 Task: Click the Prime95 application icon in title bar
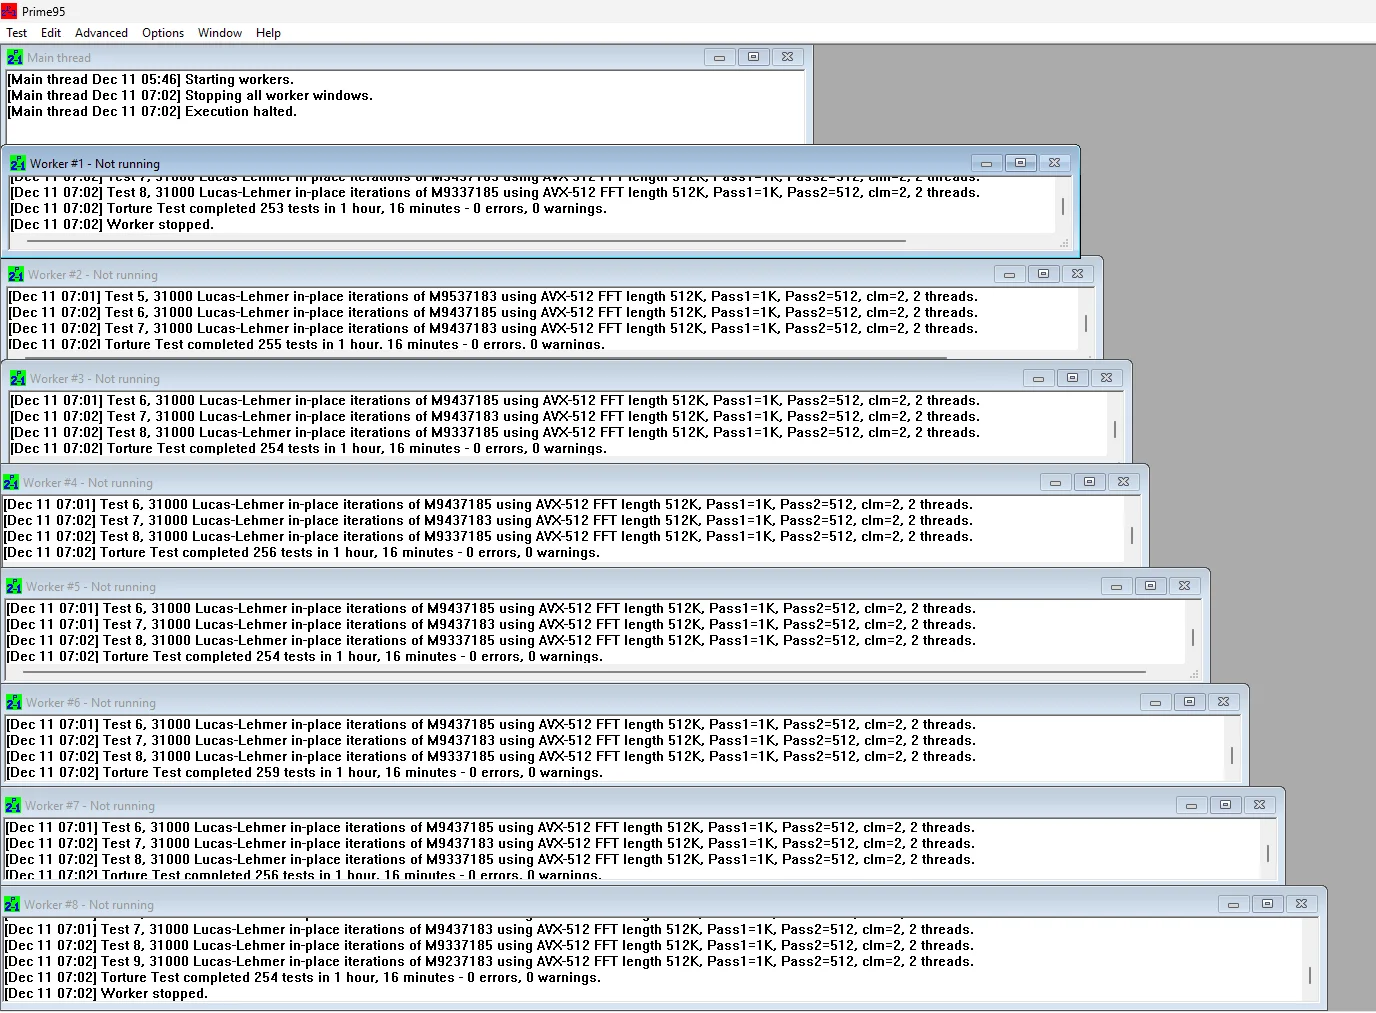9,11
